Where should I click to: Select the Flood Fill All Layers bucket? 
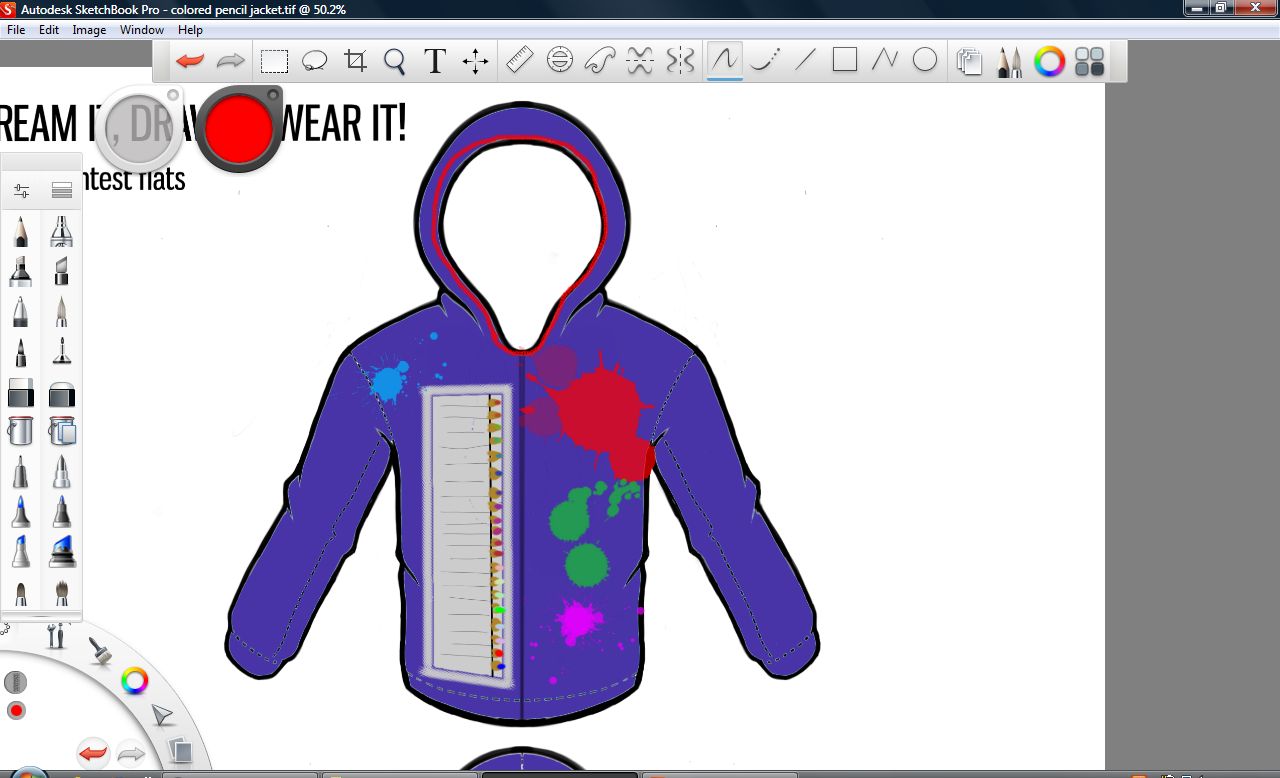62,431
